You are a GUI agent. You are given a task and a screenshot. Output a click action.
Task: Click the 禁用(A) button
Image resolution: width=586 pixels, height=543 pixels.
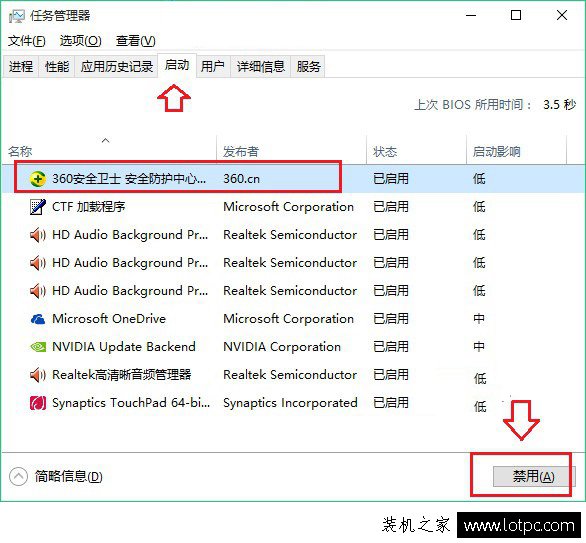533,476
